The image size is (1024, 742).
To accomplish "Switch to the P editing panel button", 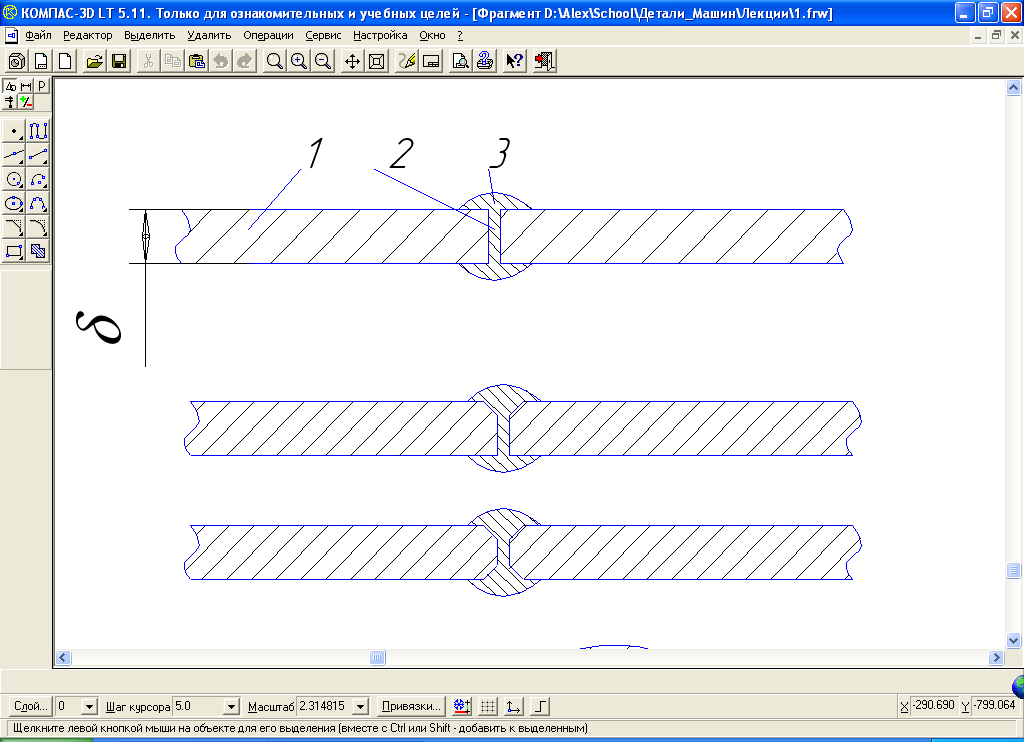I will (x=42, y=86).
